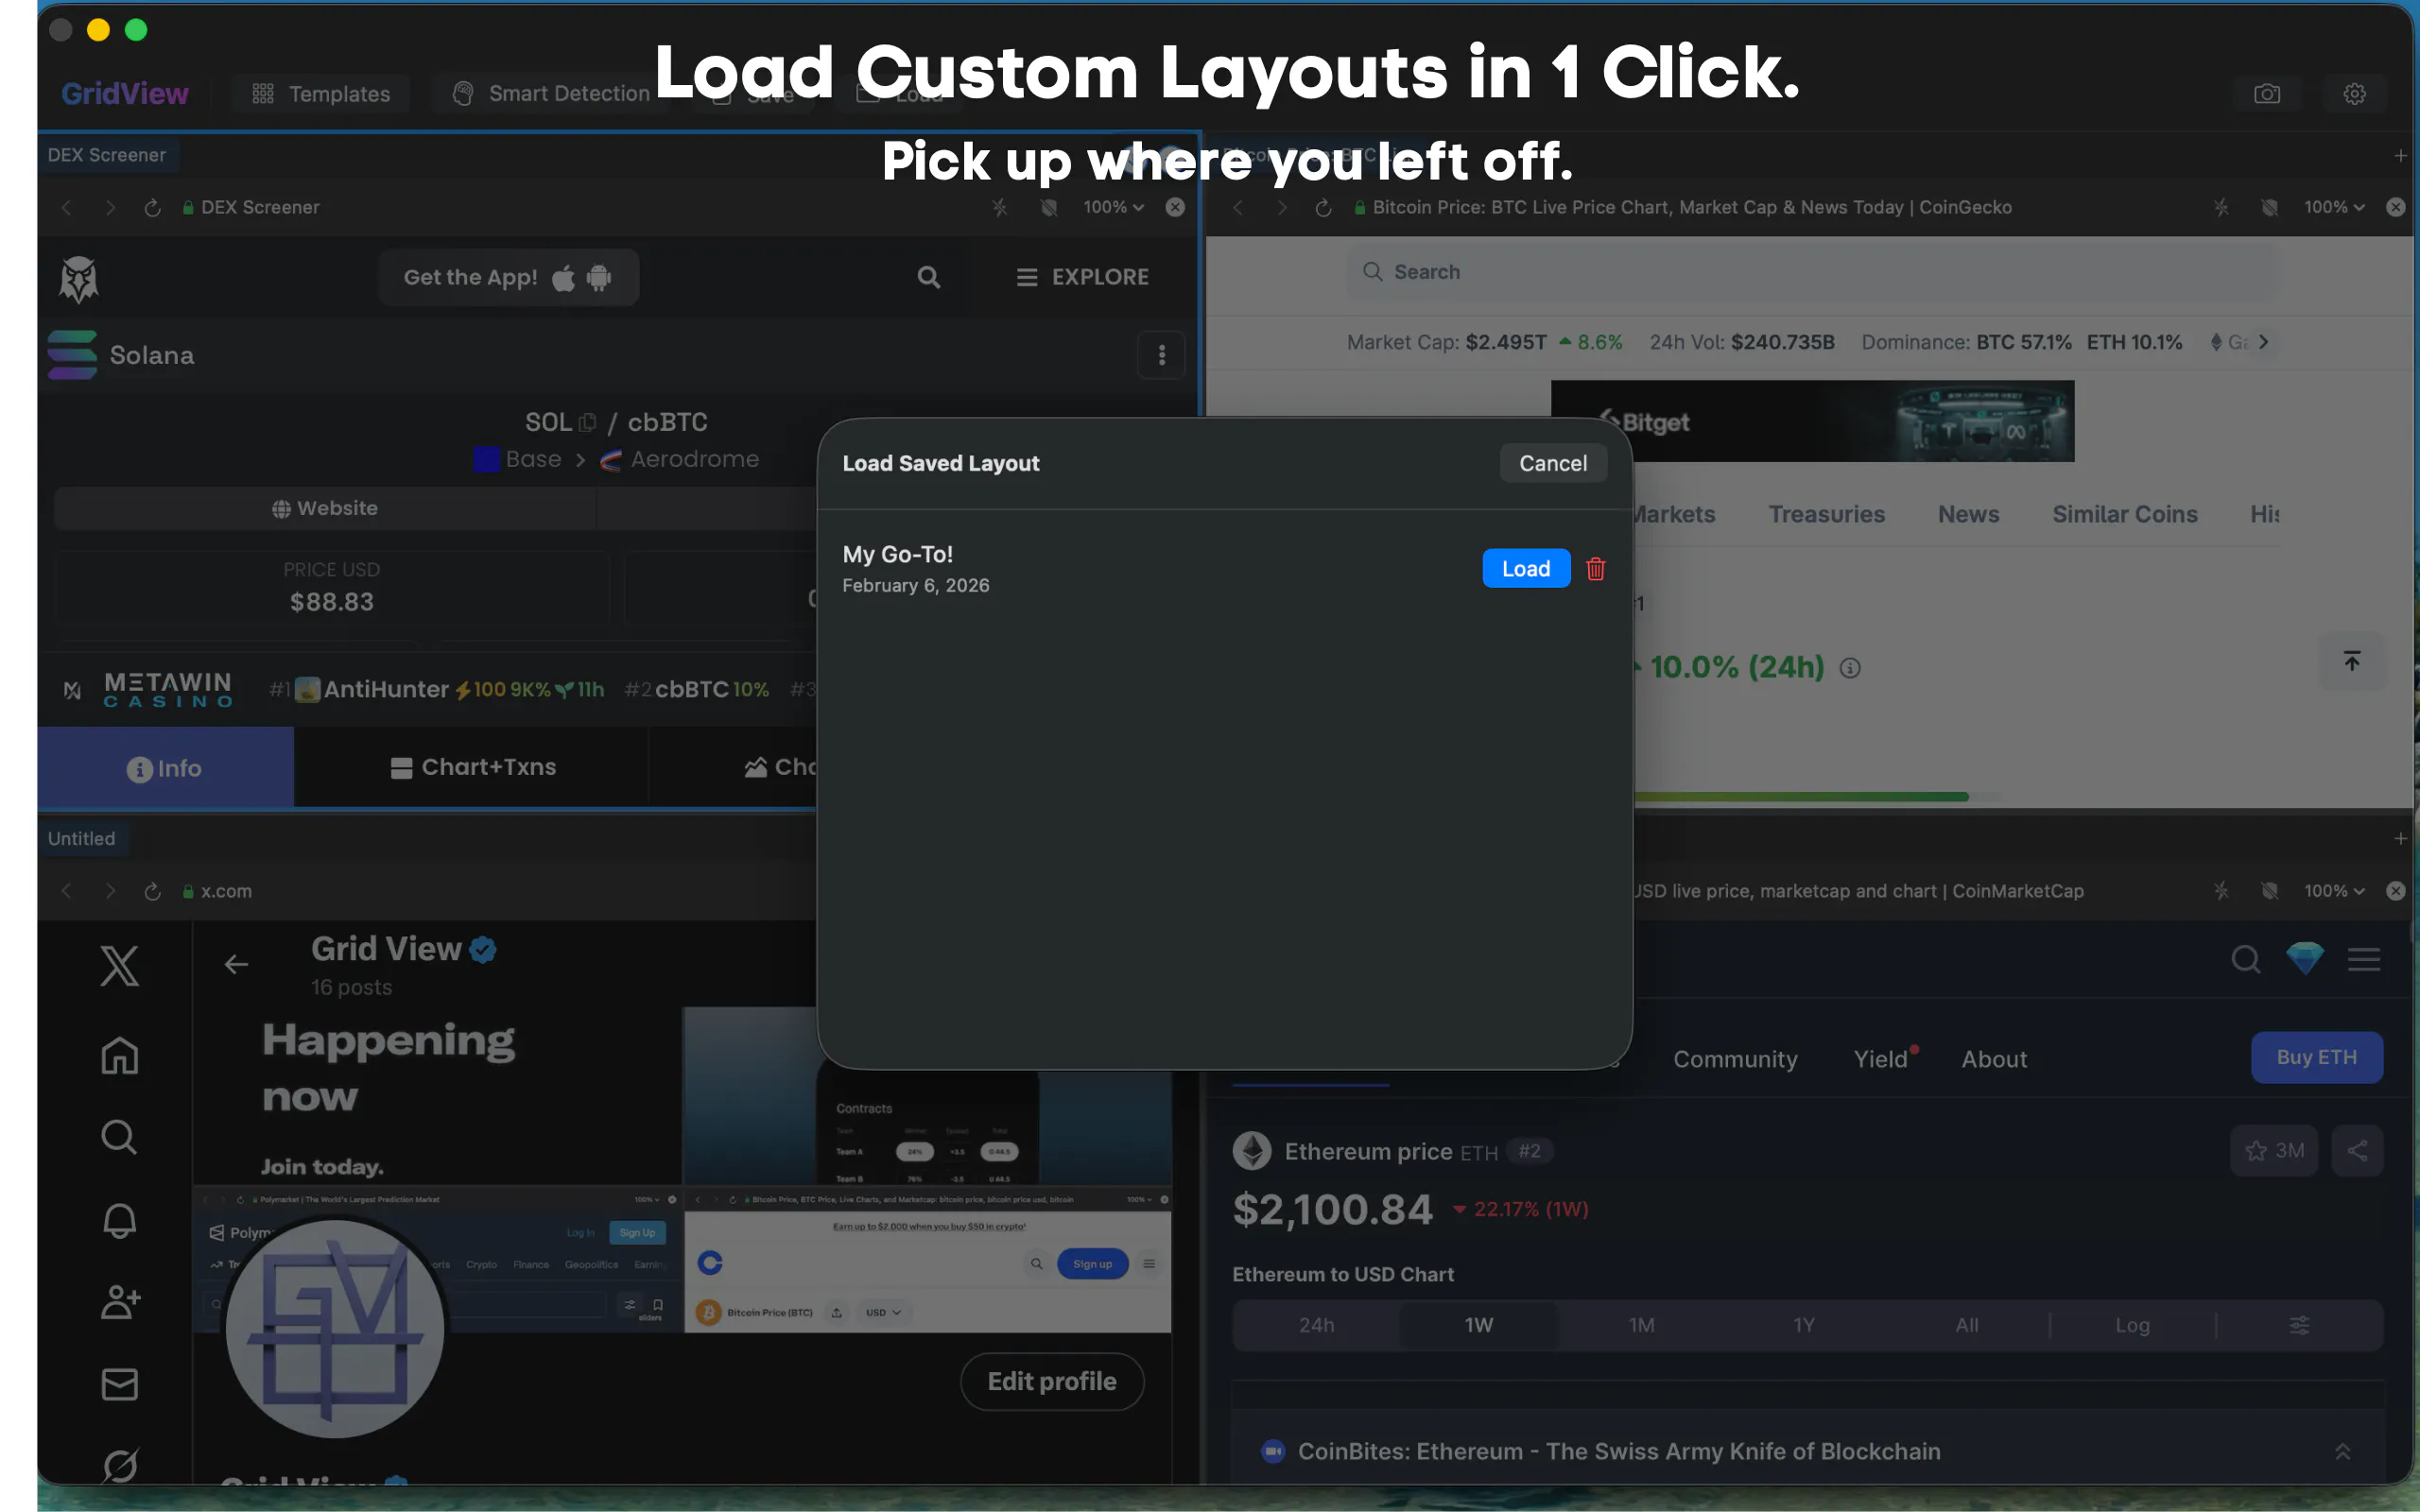Open the CoinMarketCap search magnifier

click(x=2246, y=959)
